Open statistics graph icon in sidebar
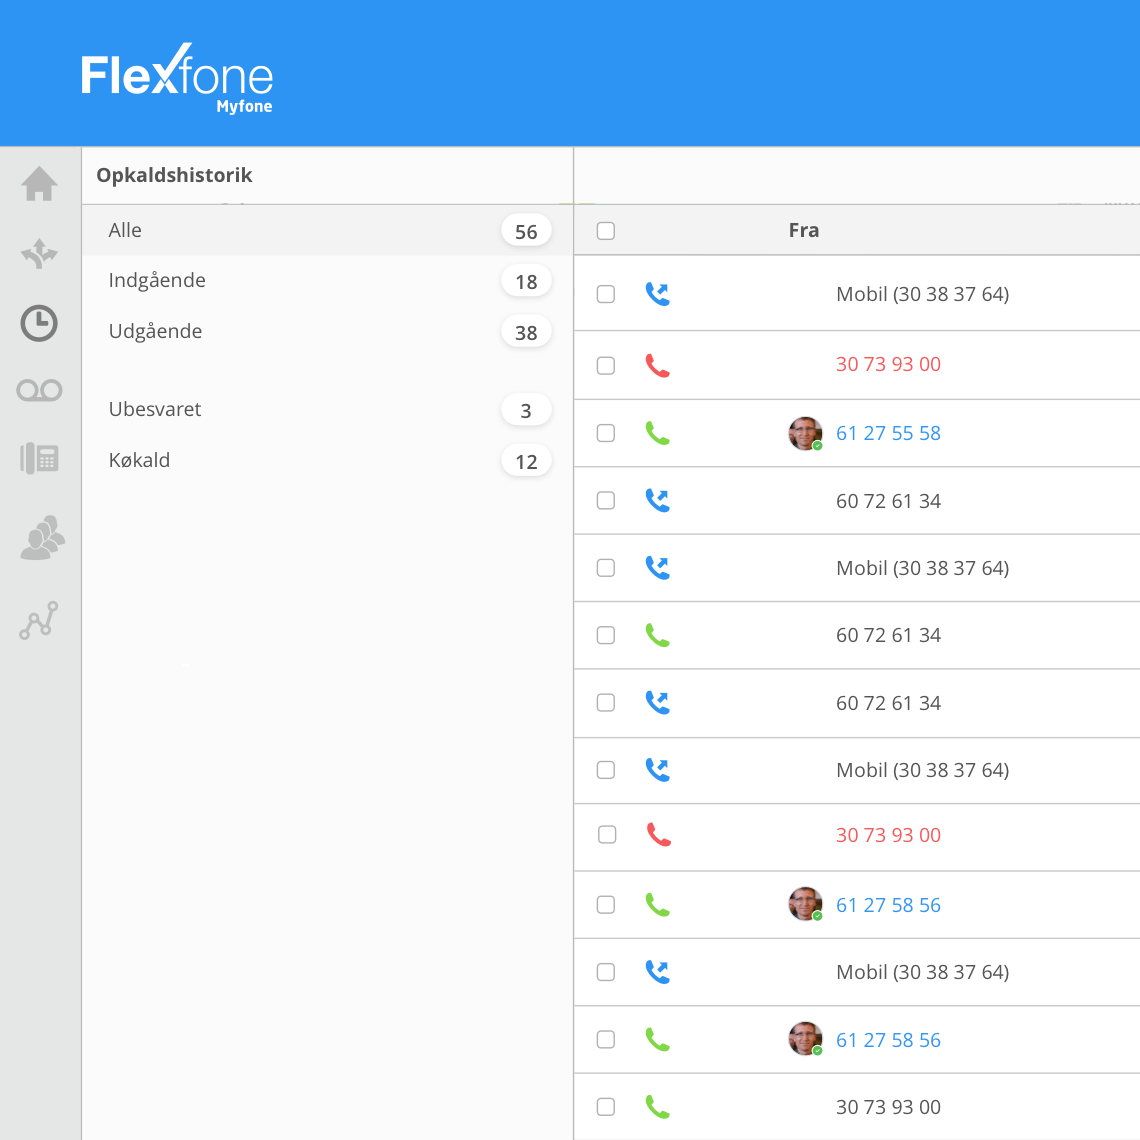1140x1140 pixels. click(x=39, y=620)
